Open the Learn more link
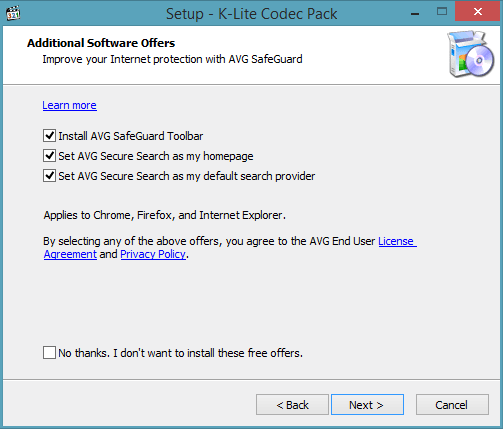 tap(69, 105)
